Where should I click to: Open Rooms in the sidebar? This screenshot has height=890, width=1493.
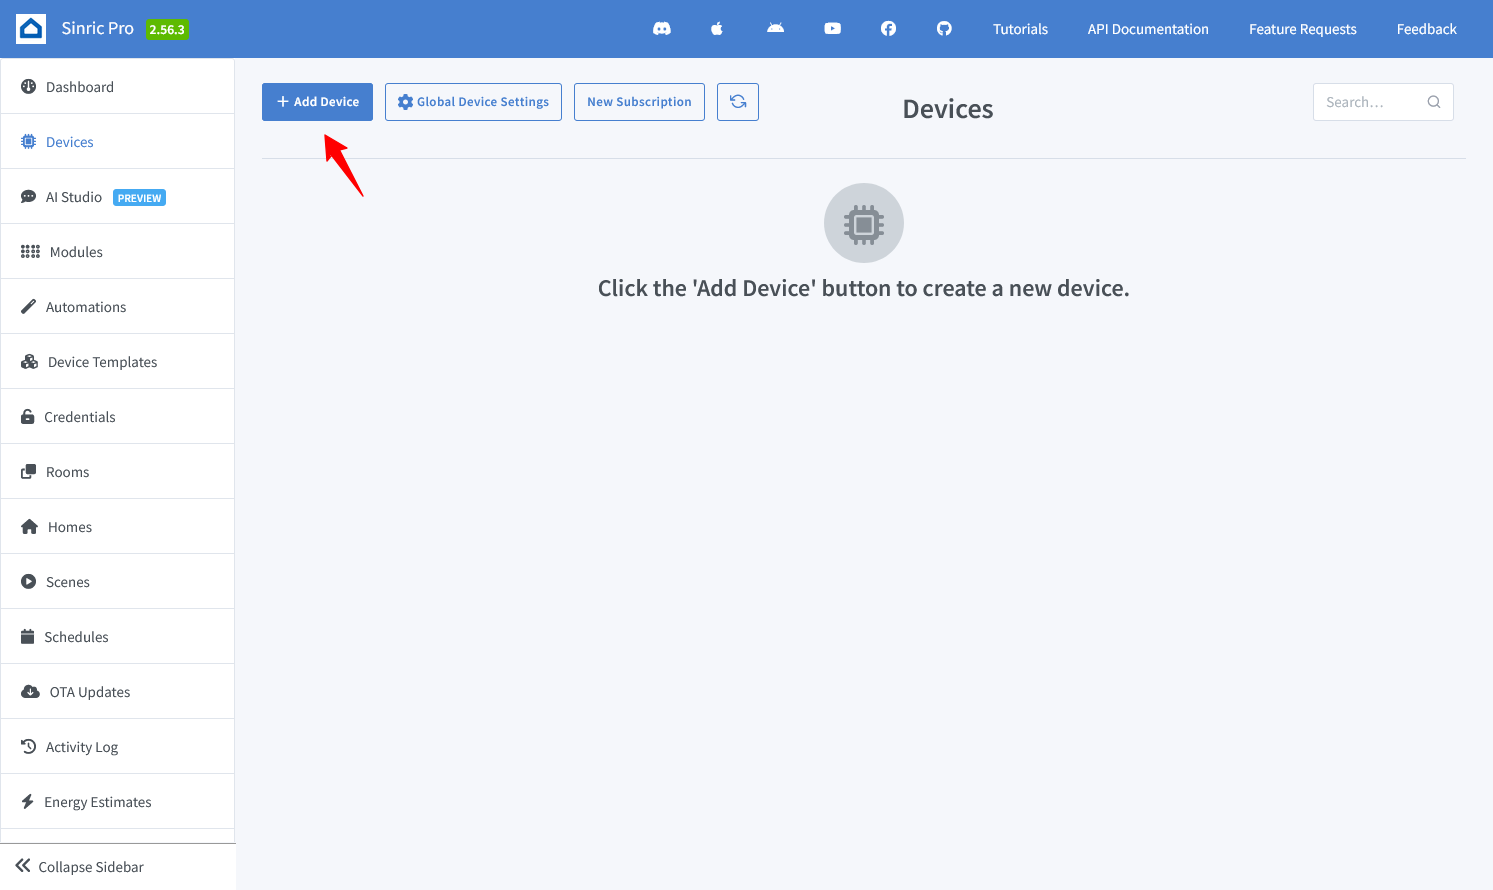118,472
